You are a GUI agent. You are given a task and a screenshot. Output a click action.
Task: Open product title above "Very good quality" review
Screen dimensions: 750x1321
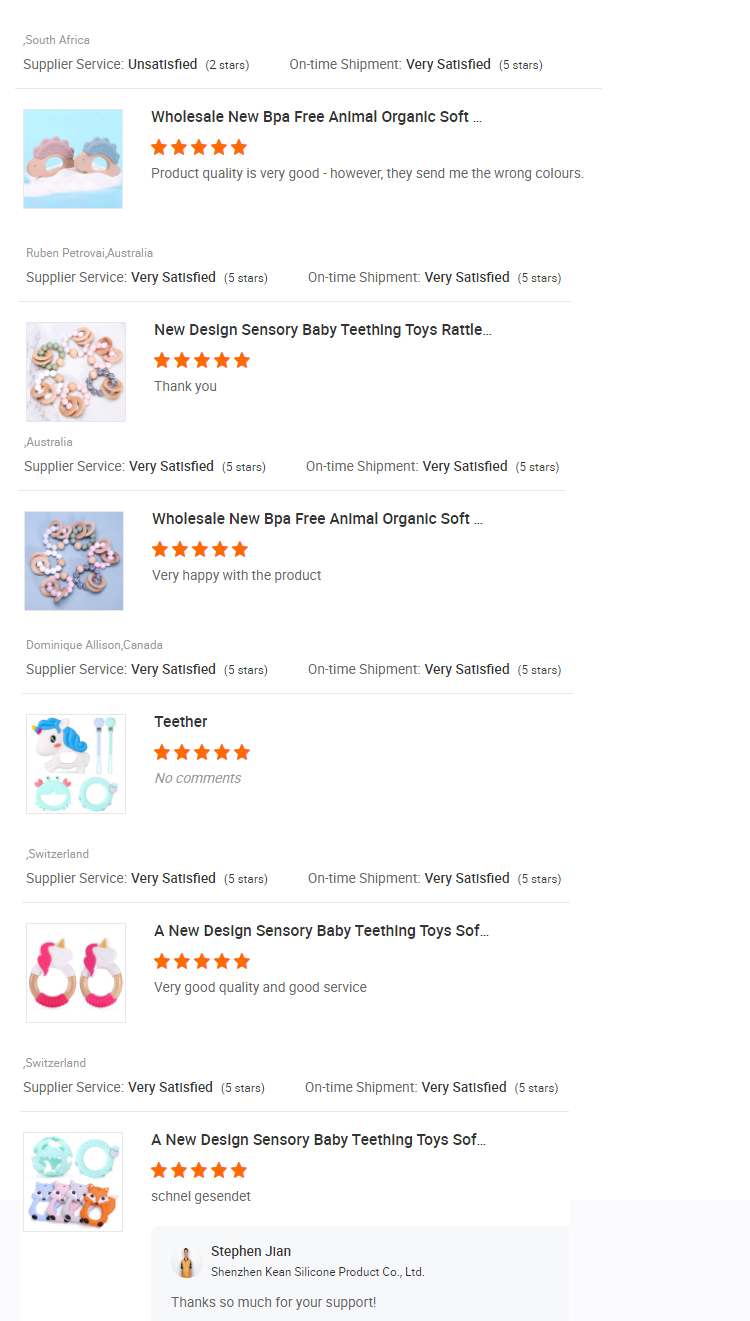click(x=321, y=931)
